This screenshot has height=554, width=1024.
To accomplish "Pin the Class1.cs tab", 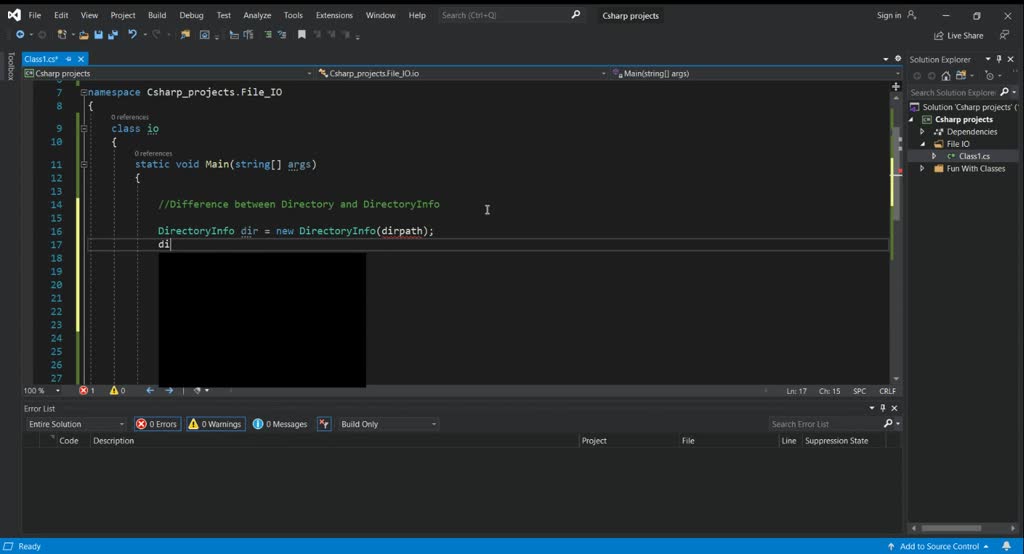I will click(x=70, y=60).
